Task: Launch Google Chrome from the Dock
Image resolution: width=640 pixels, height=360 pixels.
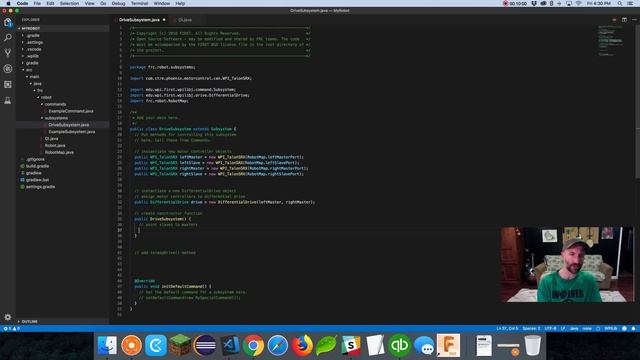Action: (253, 345)
